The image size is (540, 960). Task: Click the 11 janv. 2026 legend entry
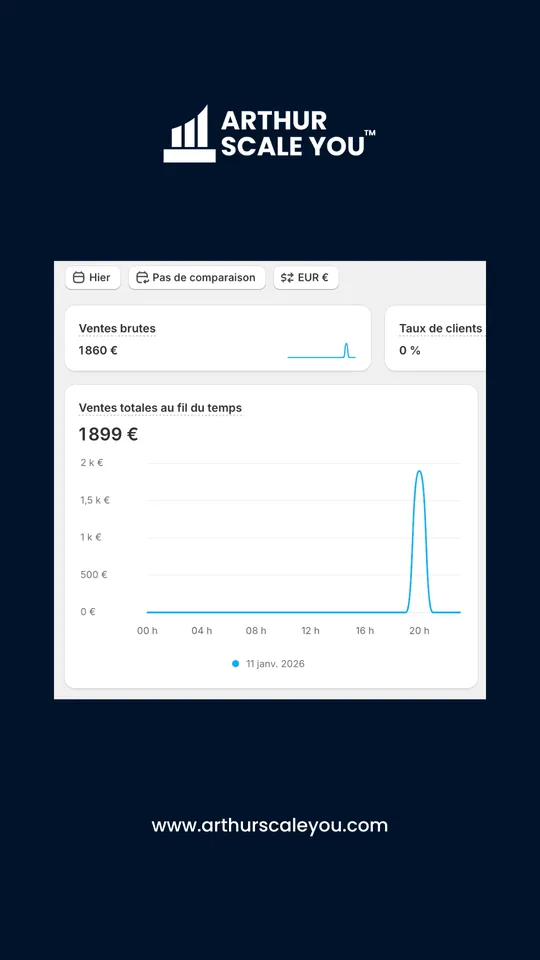(x=268, y=664)
